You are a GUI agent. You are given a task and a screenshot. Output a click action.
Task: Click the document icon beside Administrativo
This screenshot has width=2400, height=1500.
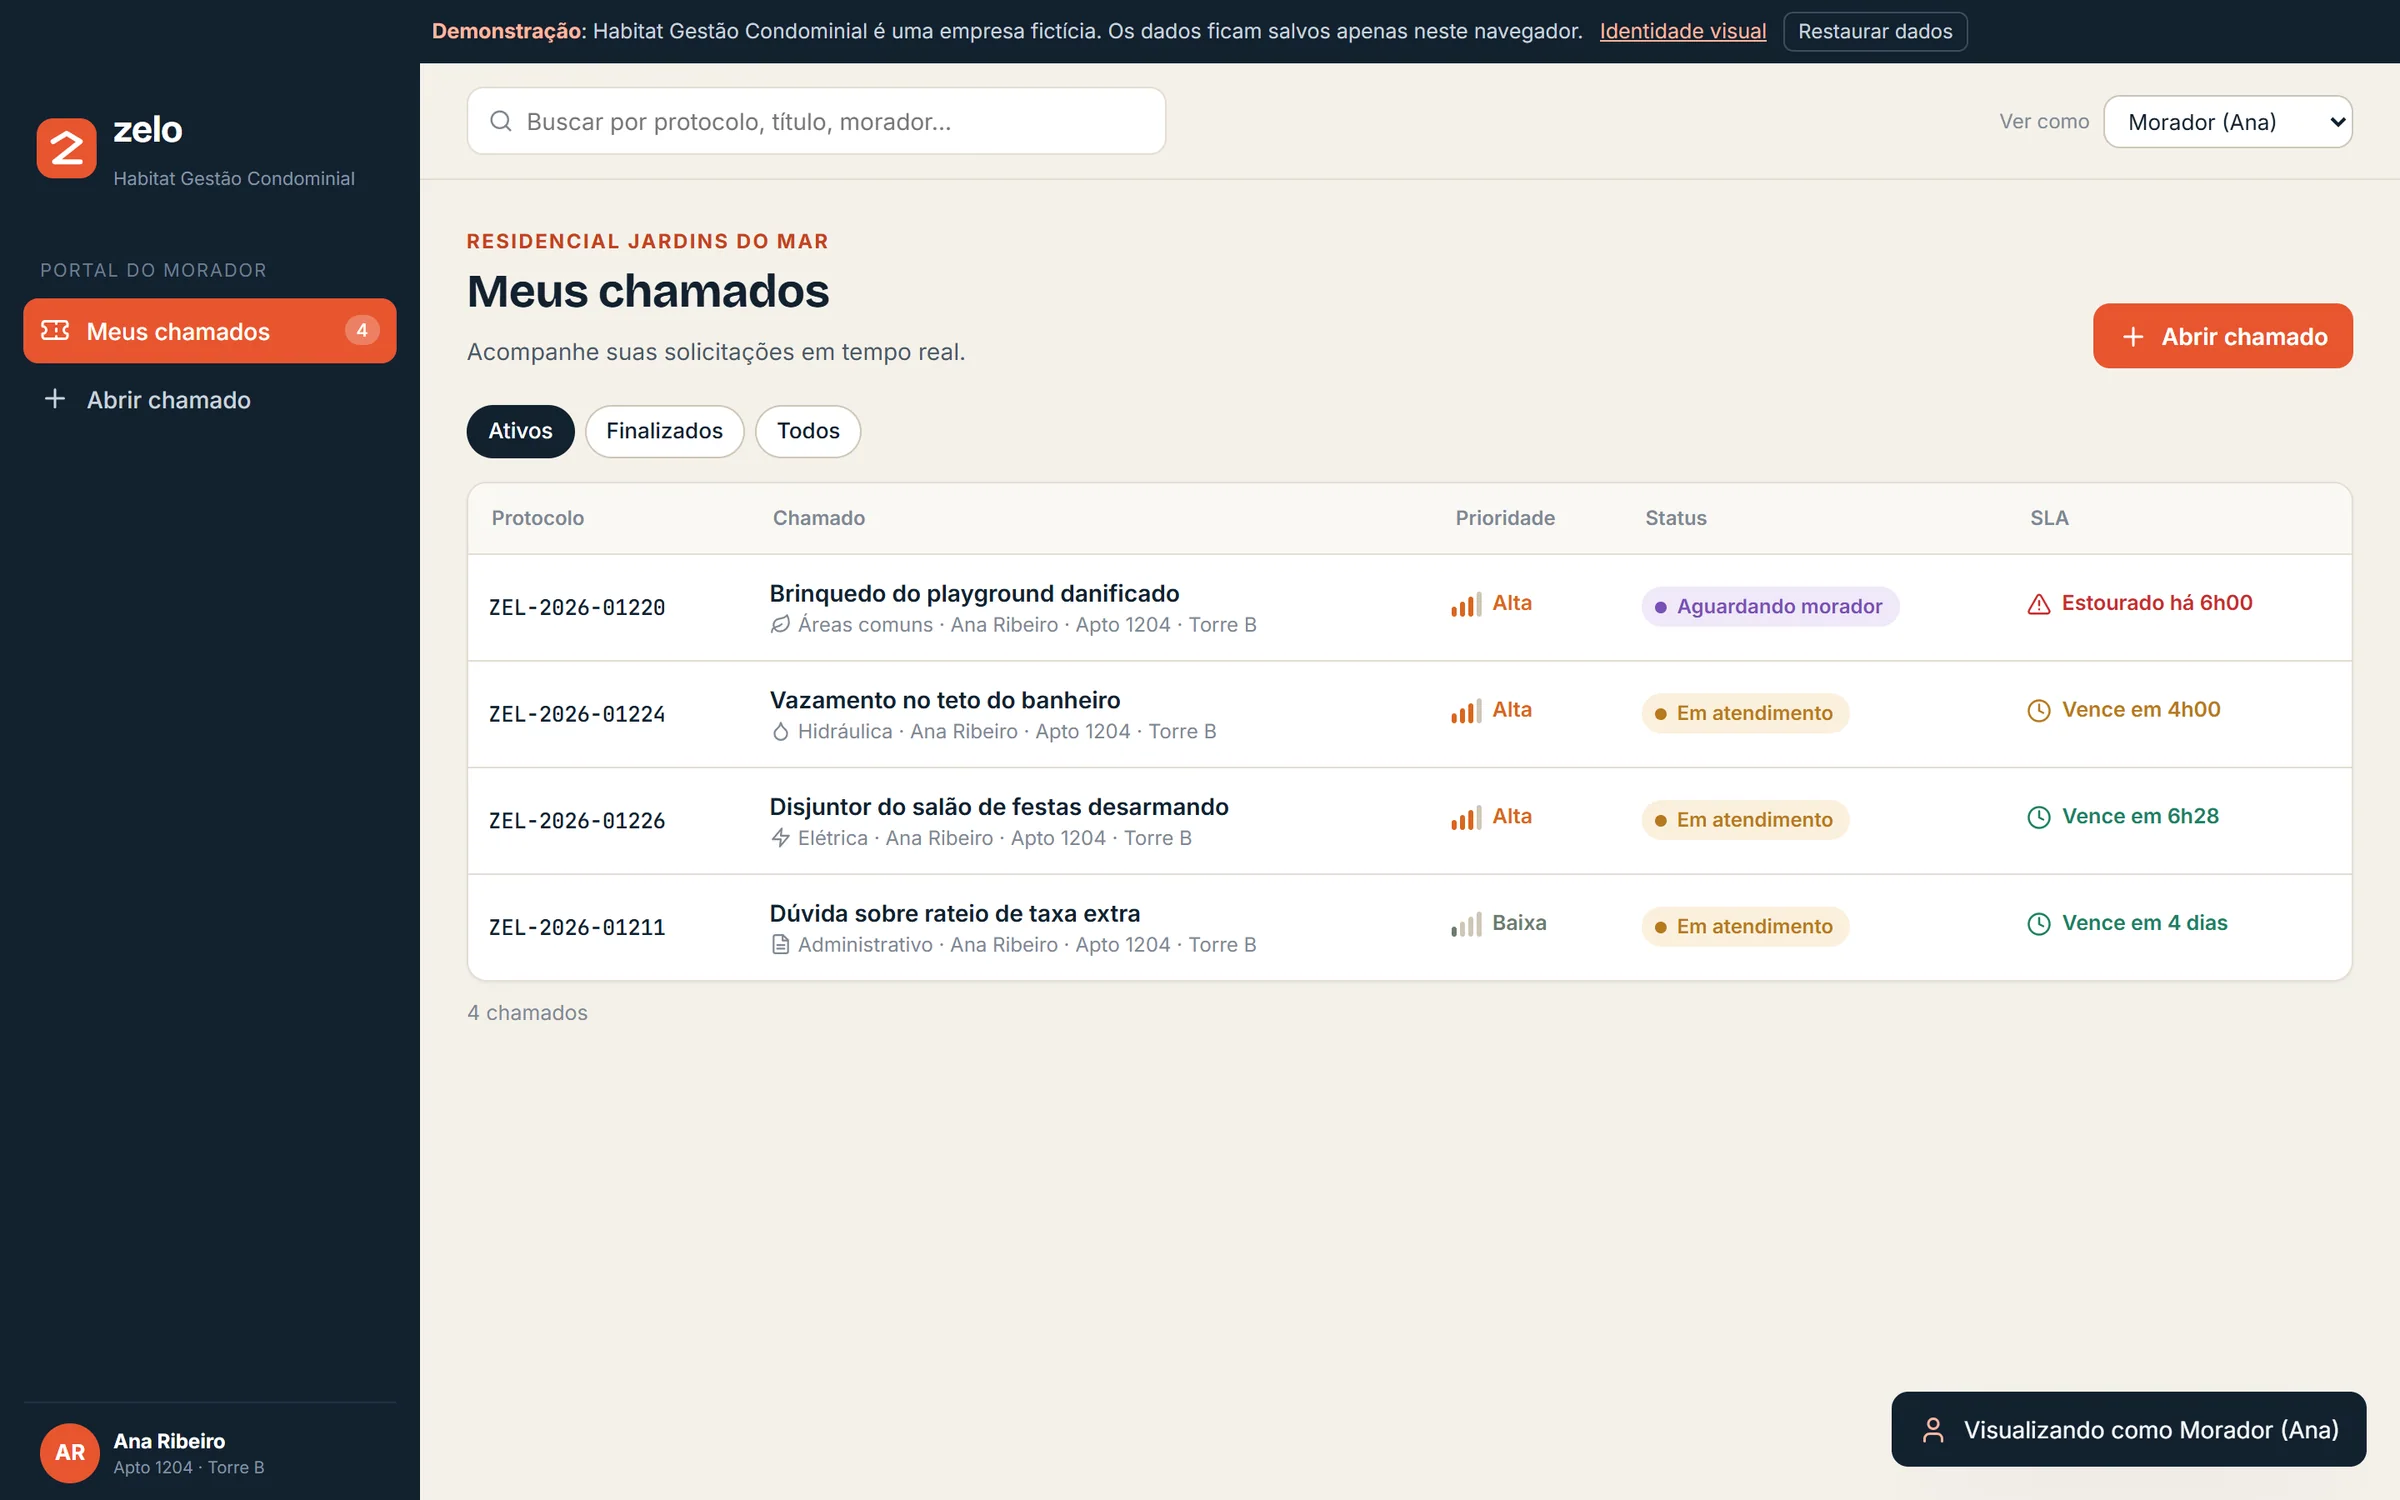pos(780,945)
